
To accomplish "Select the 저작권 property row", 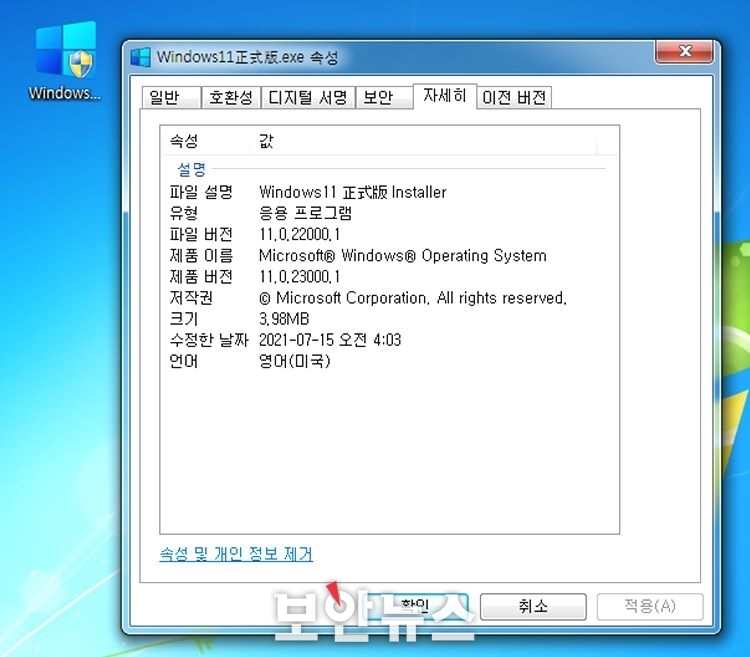I will click(x=389, y=298).
